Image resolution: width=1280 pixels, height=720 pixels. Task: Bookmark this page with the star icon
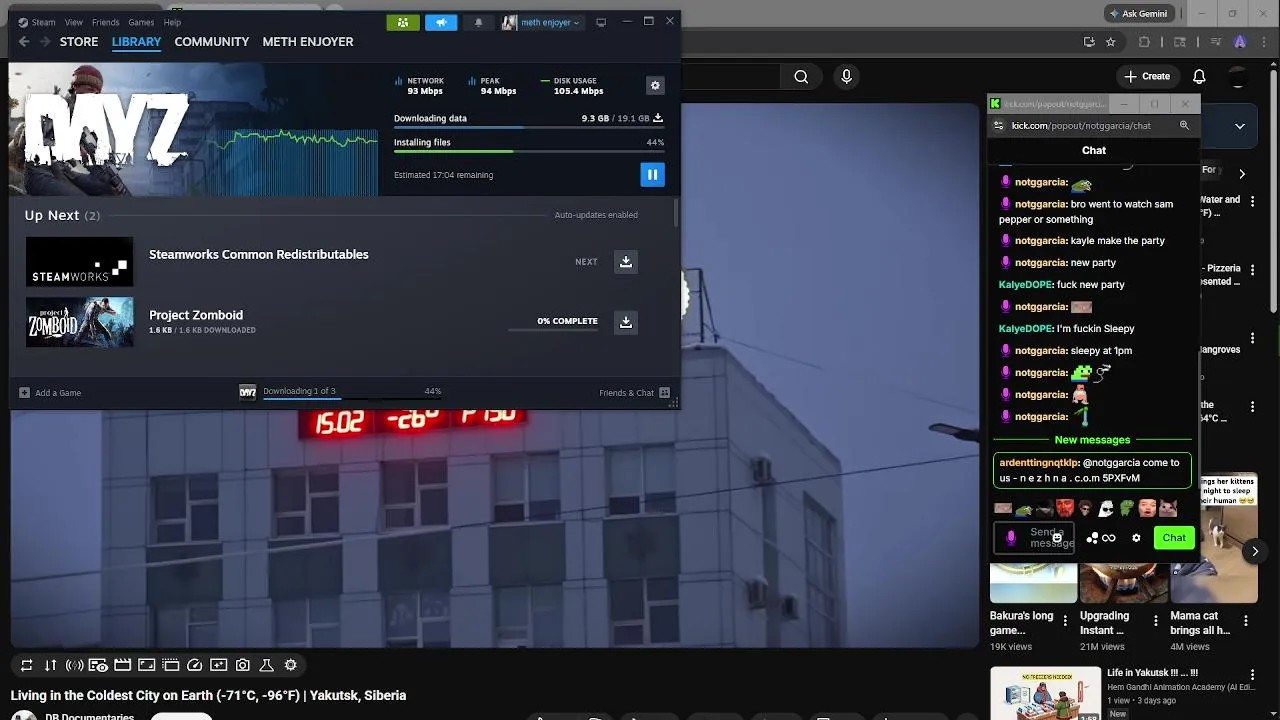(x=1110, y=42)
